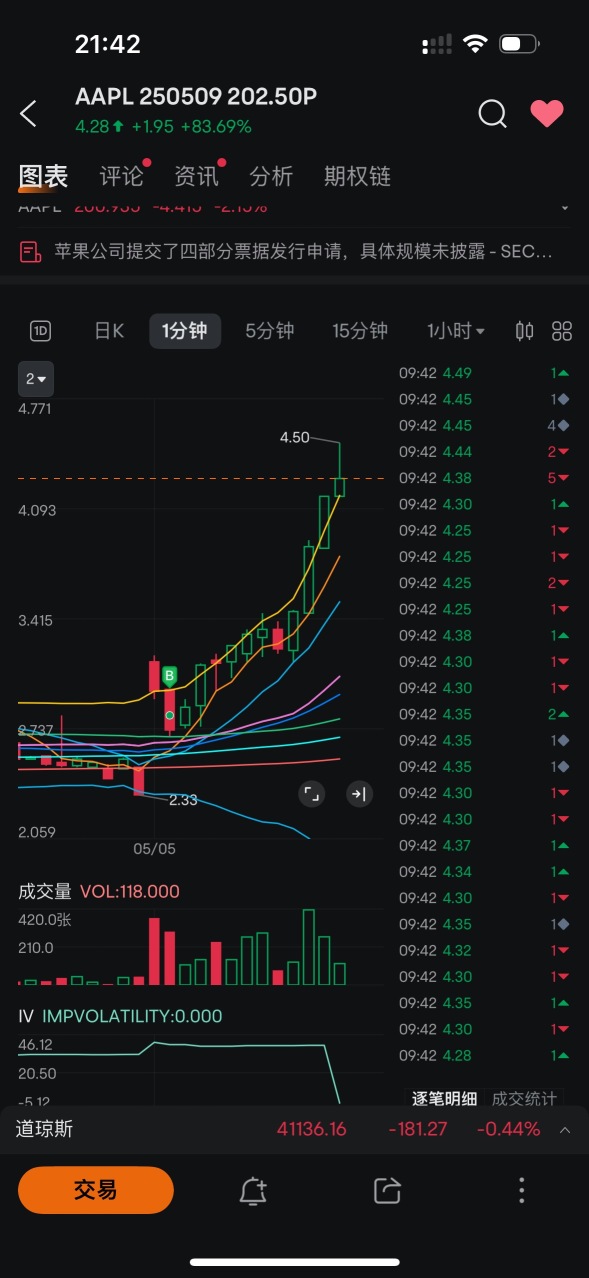589x1278 pixels.
Task: Jump to latest candle arrow icon
Action: pos(358,794)
